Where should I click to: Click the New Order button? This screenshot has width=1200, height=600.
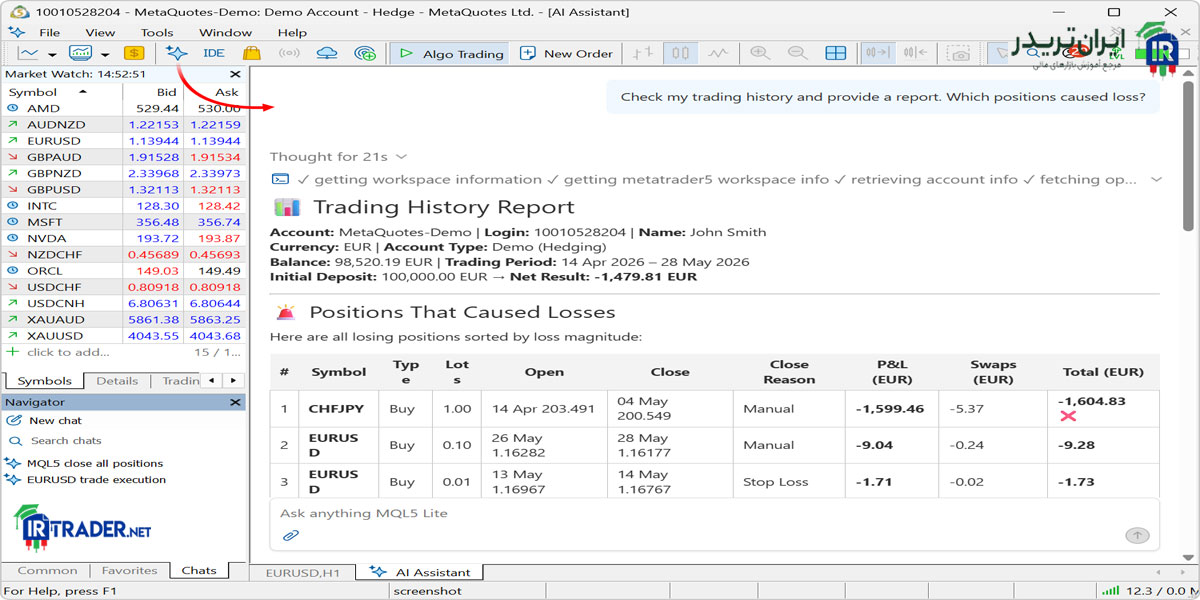point(566,54)
